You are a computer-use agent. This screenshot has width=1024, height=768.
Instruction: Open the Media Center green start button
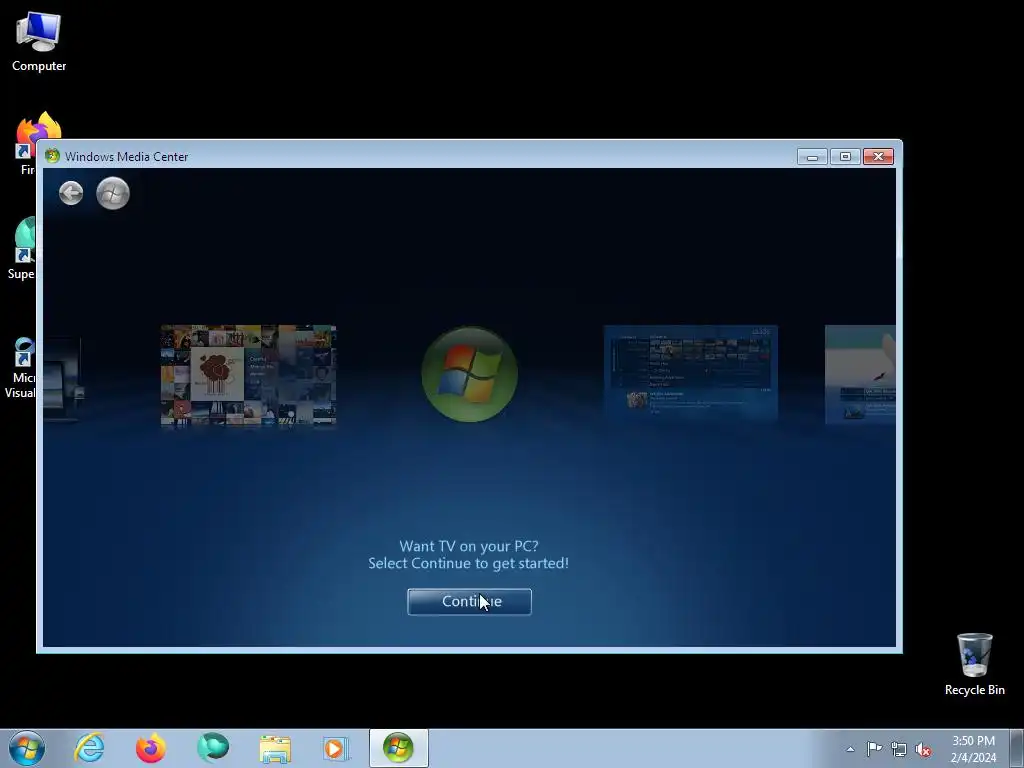click(113, 193)
